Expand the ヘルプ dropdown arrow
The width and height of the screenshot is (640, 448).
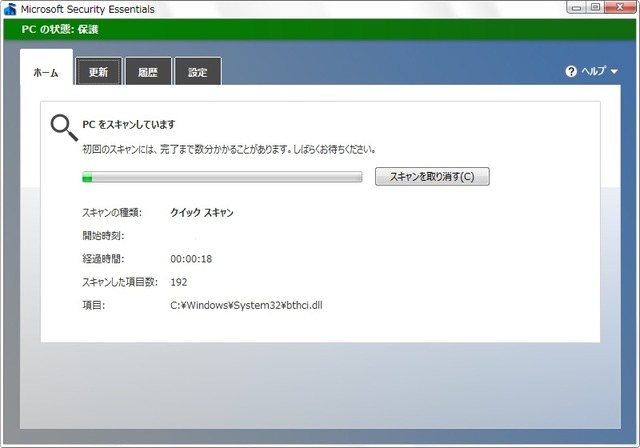pos(614,72)
